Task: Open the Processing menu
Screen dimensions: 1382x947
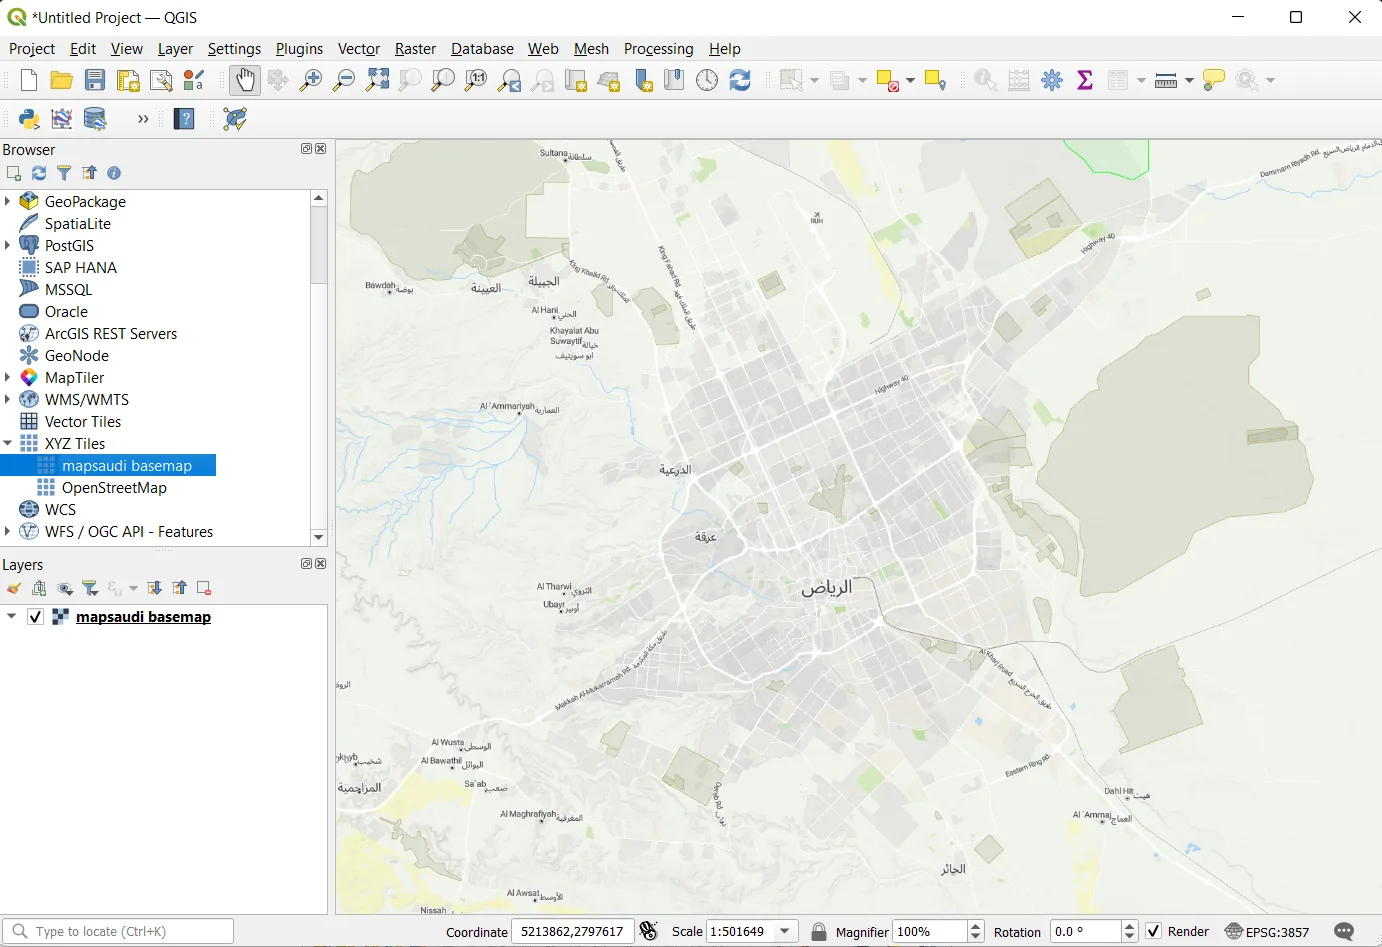Action: coord(659,48)
